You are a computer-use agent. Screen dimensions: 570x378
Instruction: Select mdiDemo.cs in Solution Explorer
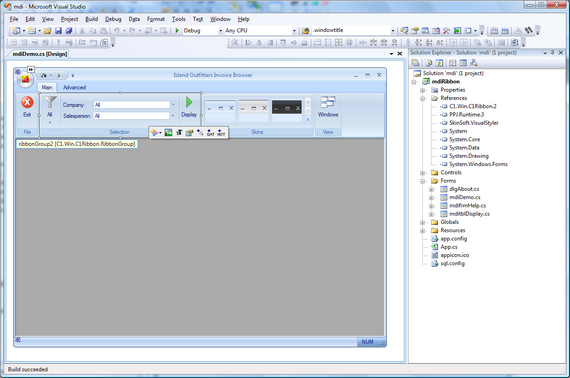point(465,197)
